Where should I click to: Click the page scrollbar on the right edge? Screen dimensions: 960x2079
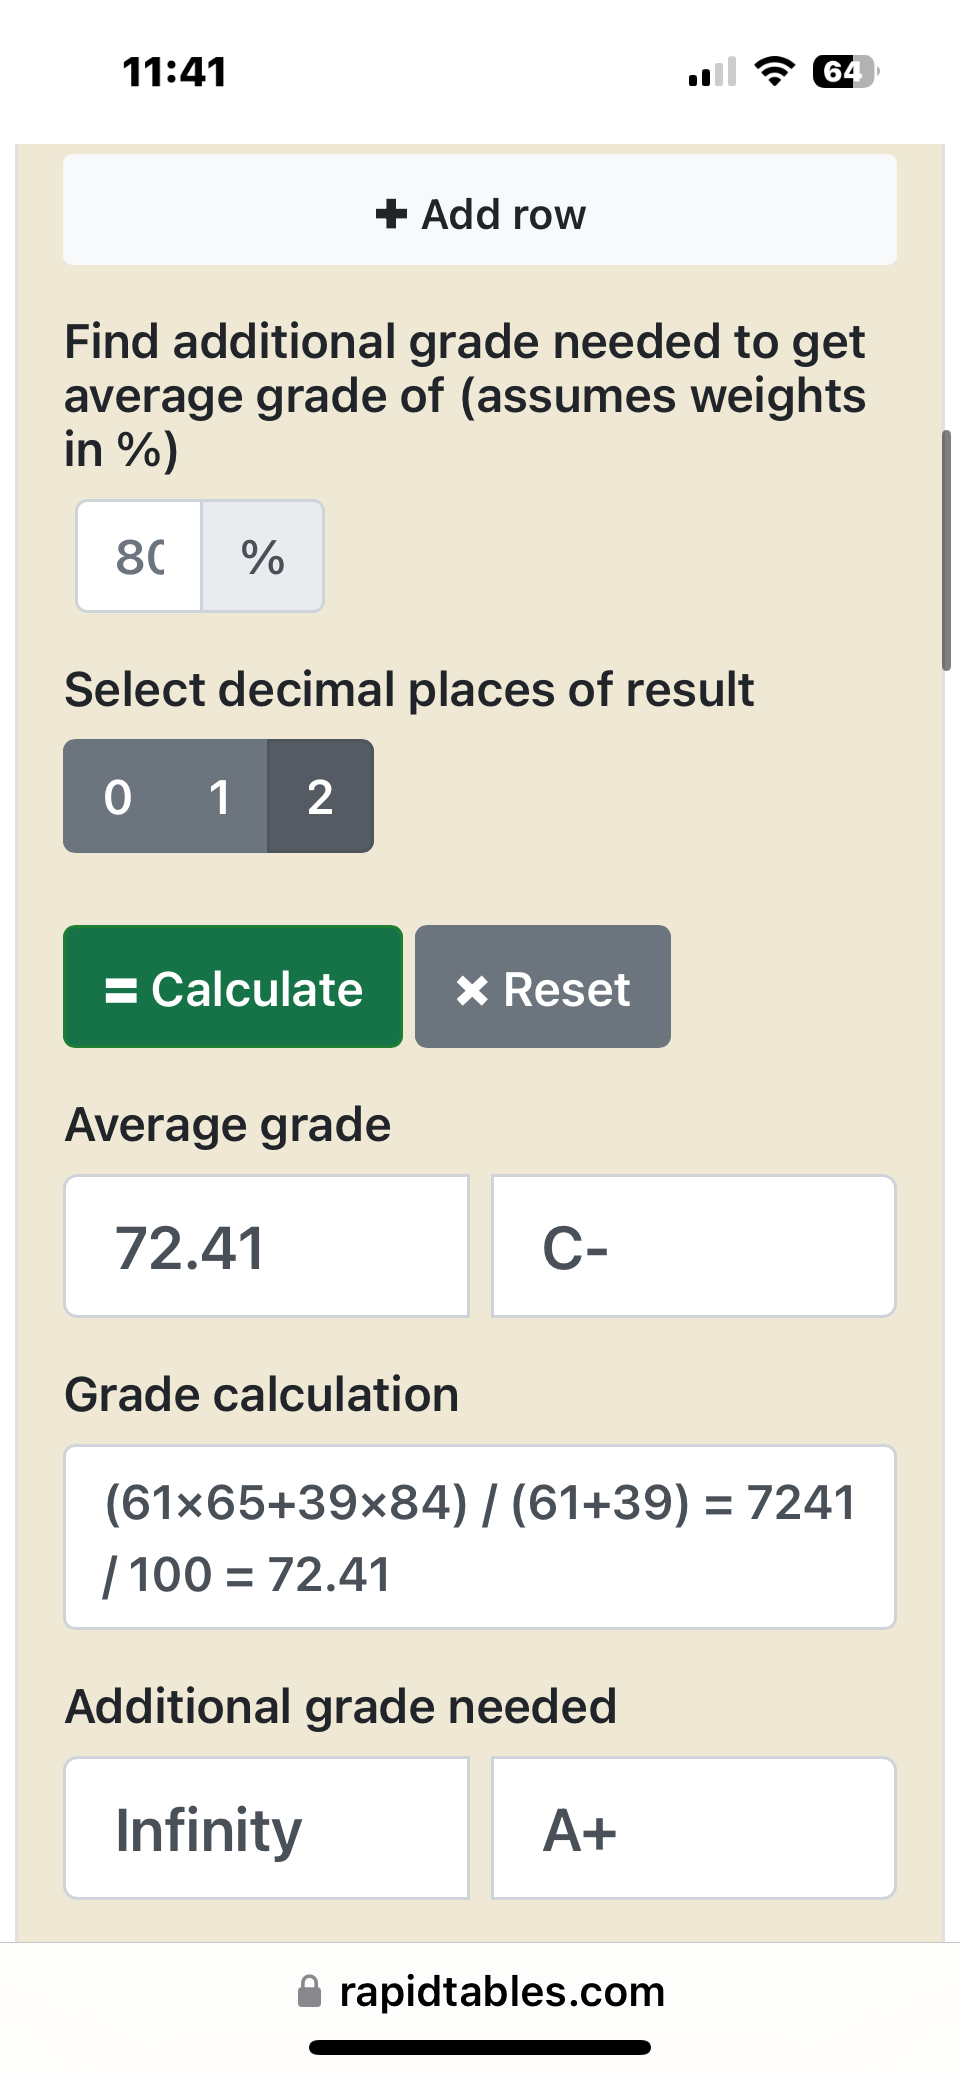pyautogui.click(x=946, y=550)
